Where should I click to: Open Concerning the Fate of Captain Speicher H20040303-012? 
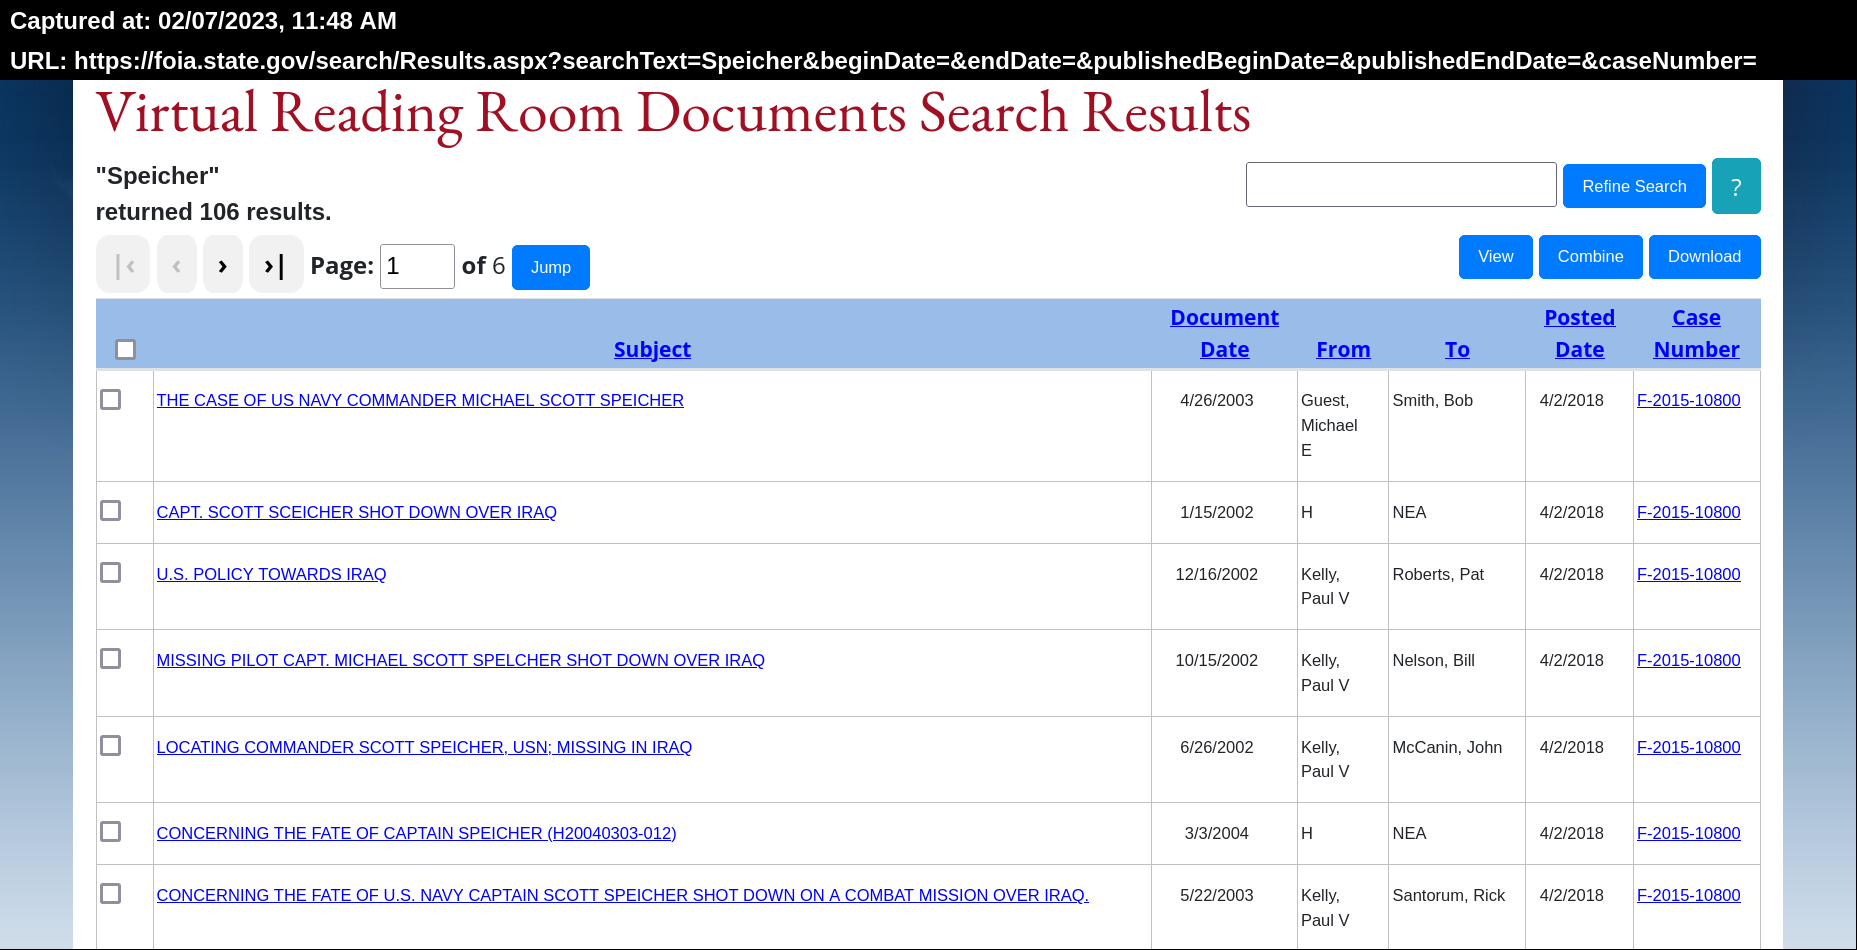pyautogui.click(x=416, y=833)
